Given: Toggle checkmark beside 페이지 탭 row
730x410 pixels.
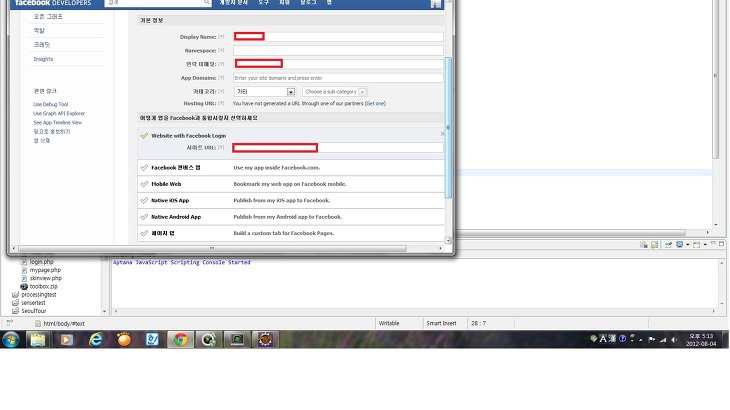Looking at the screenshot, I should [x=144, y=233].
